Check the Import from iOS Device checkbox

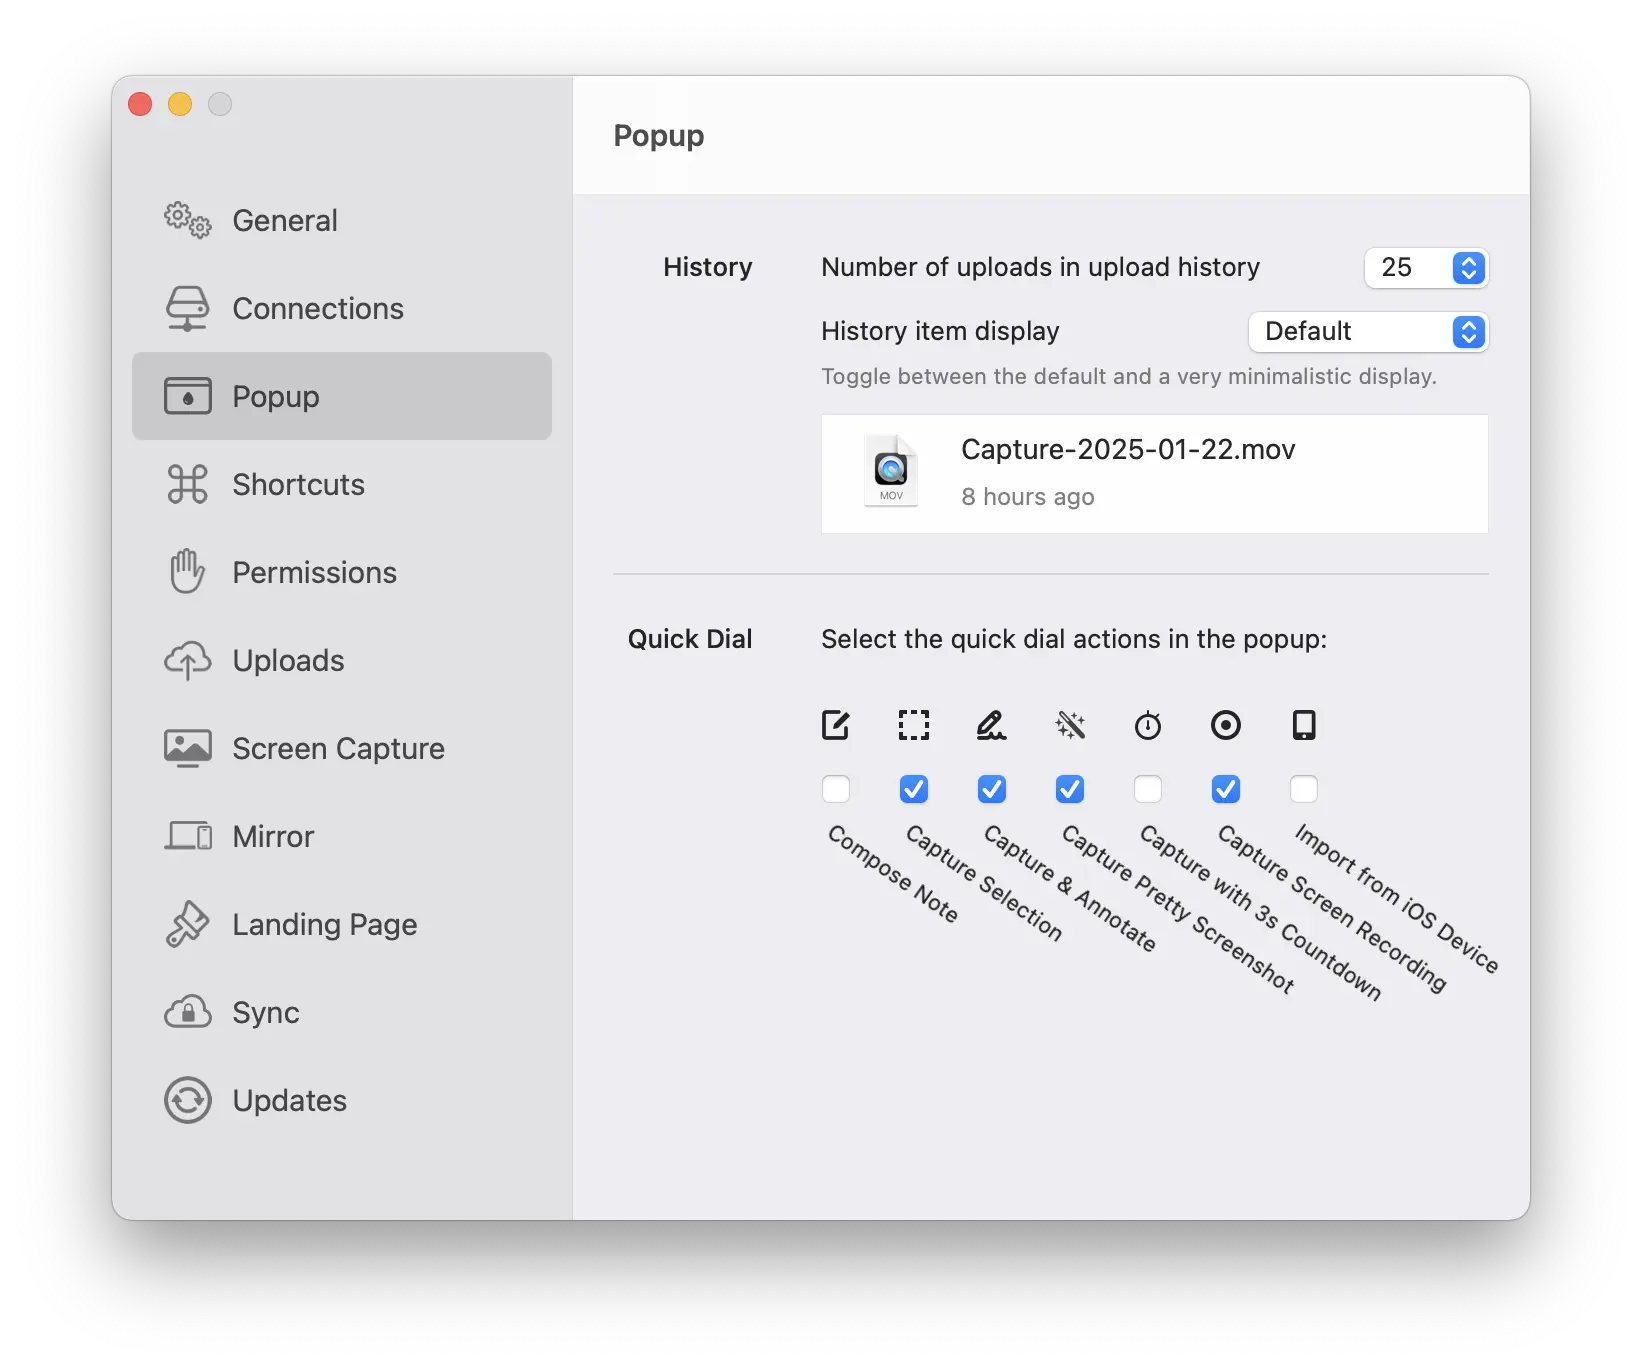tap(1304, 789)
